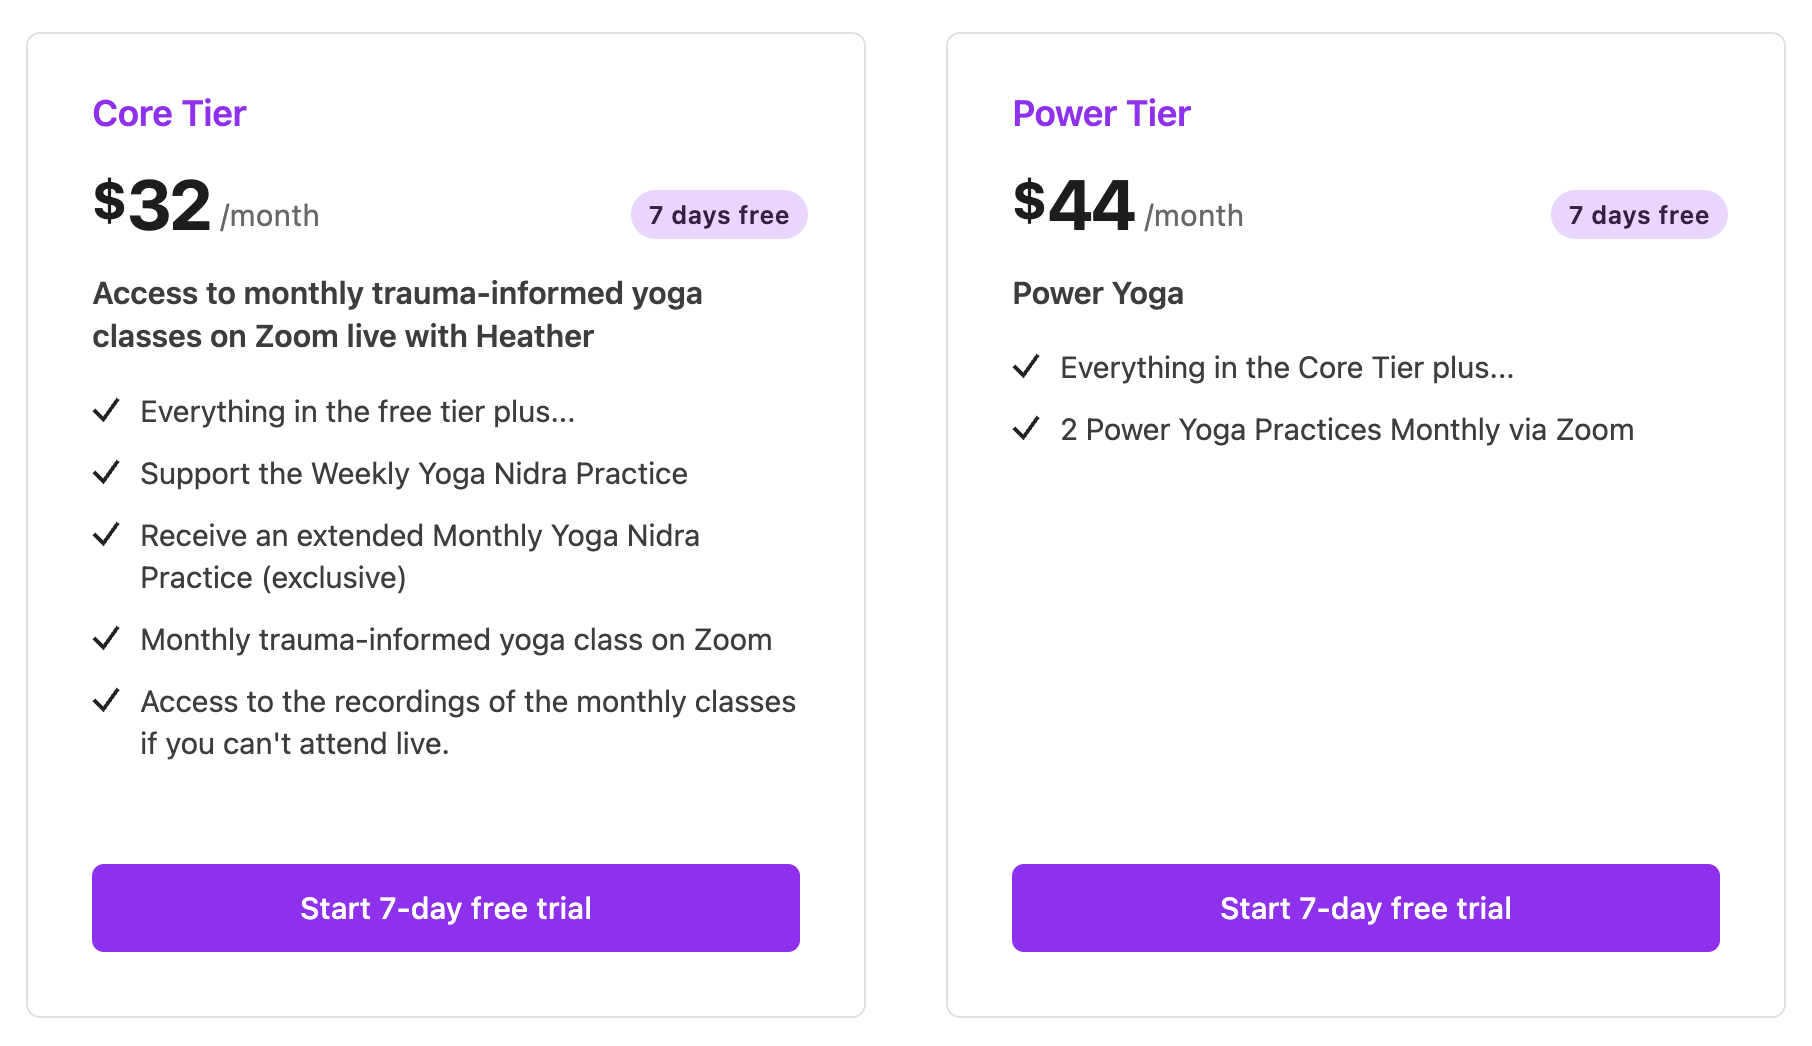Click the Power Tier heading
This screenshot has width=1812, height=1046.
click(x=1101, y=114)
